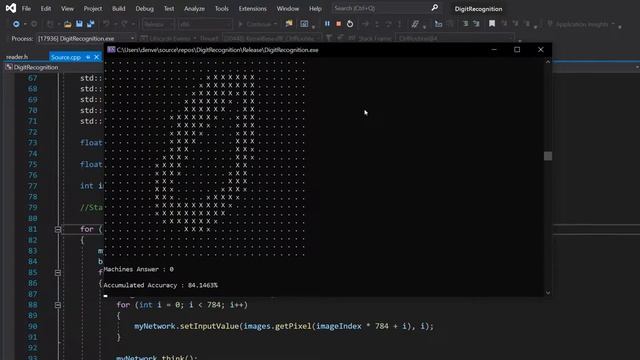Pause debugging with Break All
The width and height of the screenshot is (640, 360).
point(327,24)
